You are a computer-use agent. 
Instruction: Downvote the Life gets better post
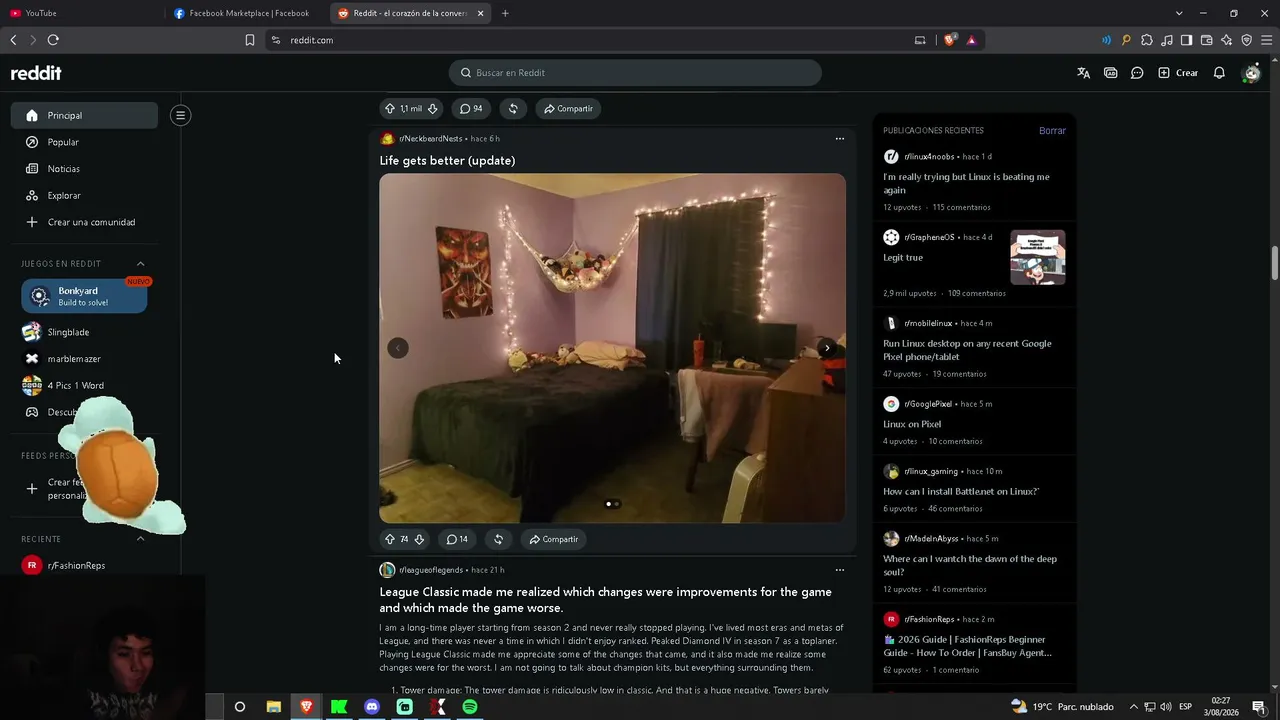[419, 539]
